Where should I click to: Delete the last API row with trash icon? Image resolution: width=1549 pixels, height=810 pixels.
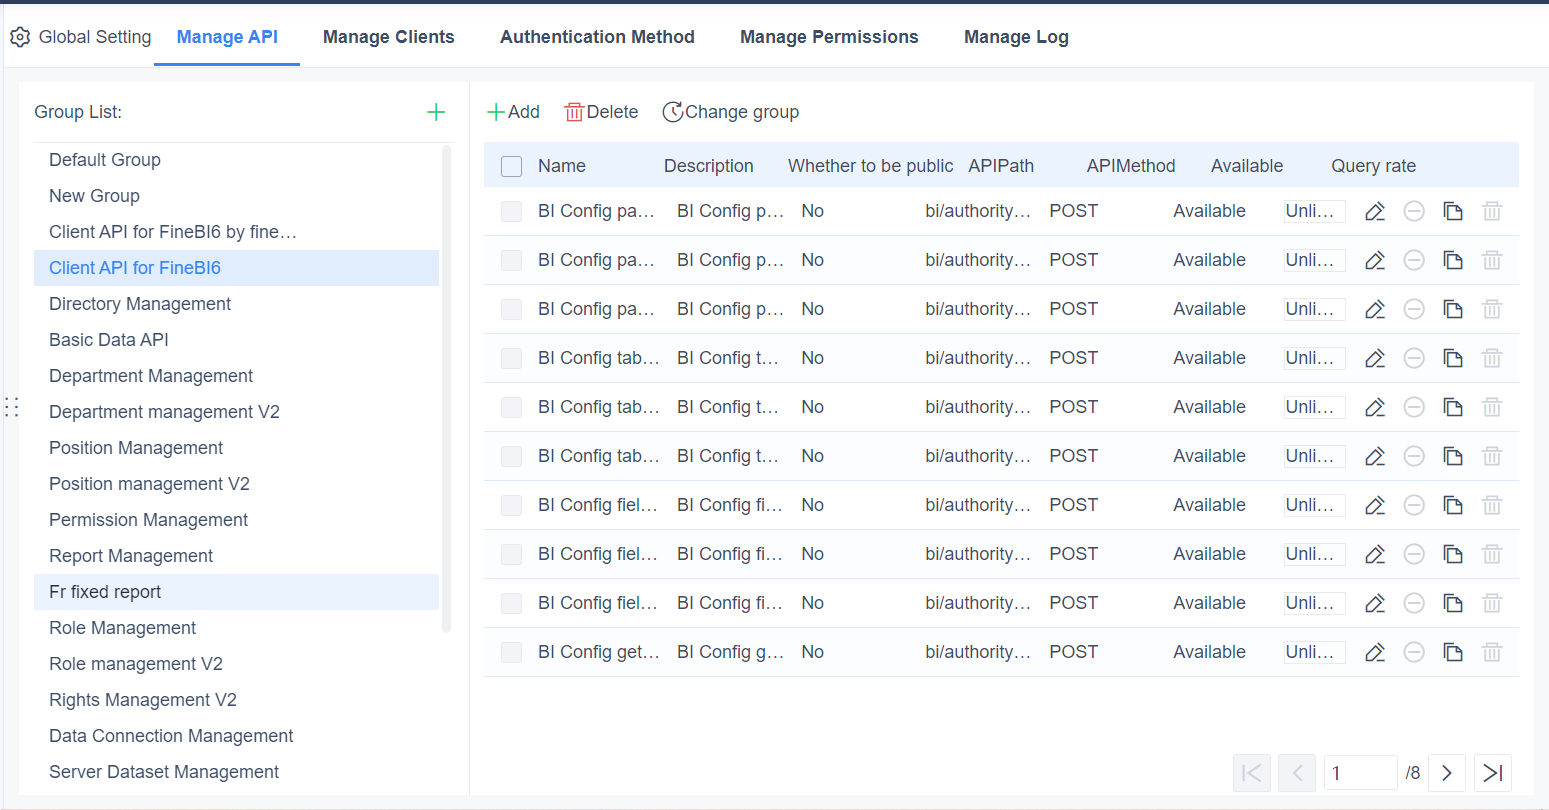1492,651
